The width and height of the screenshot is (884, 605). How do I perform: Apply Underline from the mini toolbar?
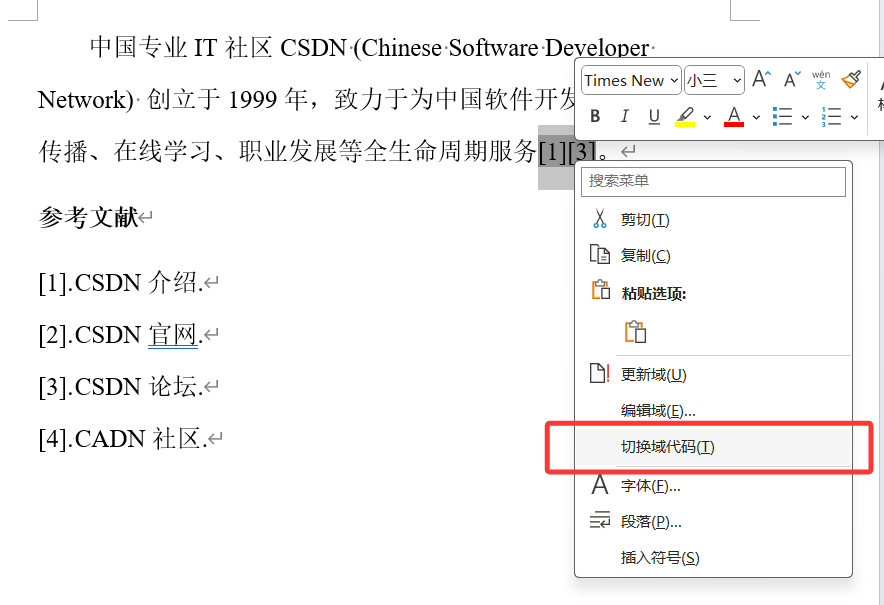pos(654,116)
